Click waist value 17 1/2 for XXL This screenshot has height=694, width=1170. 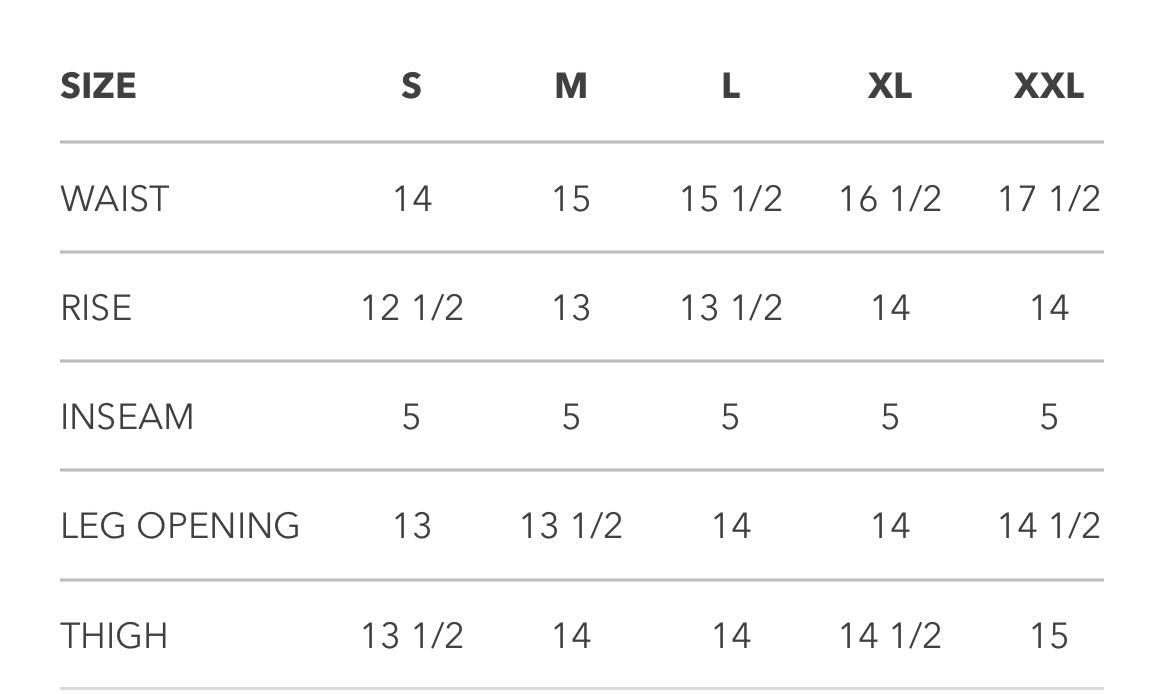point(1049,198)
